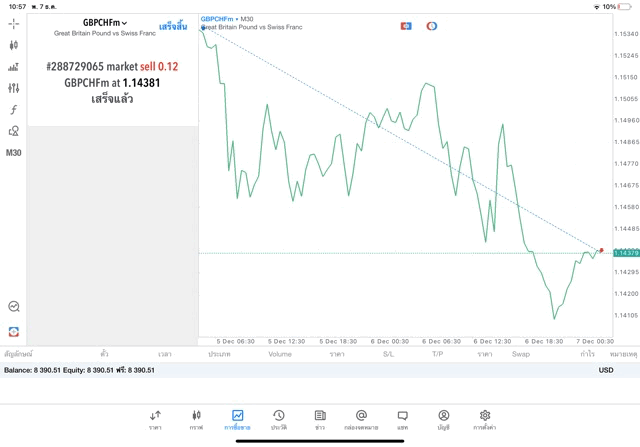Click the circular red-blue clock icon above chart
The image size is (640, 447).
(432, 26)
